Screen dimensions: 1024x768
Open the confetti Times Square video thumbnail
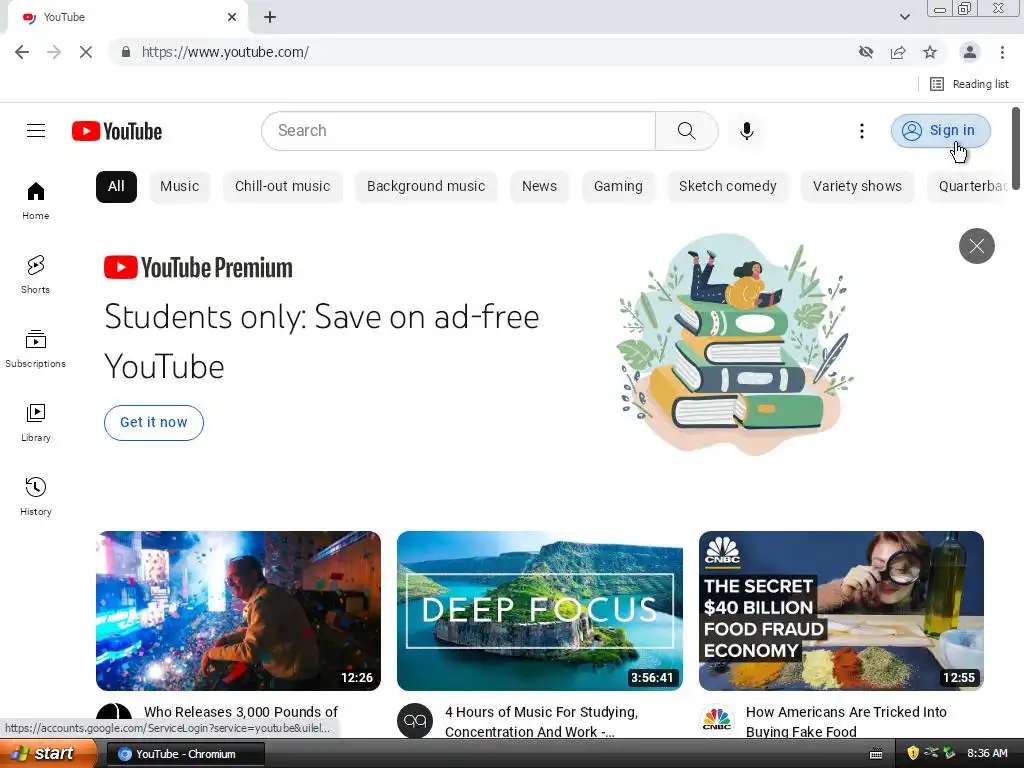238,611
